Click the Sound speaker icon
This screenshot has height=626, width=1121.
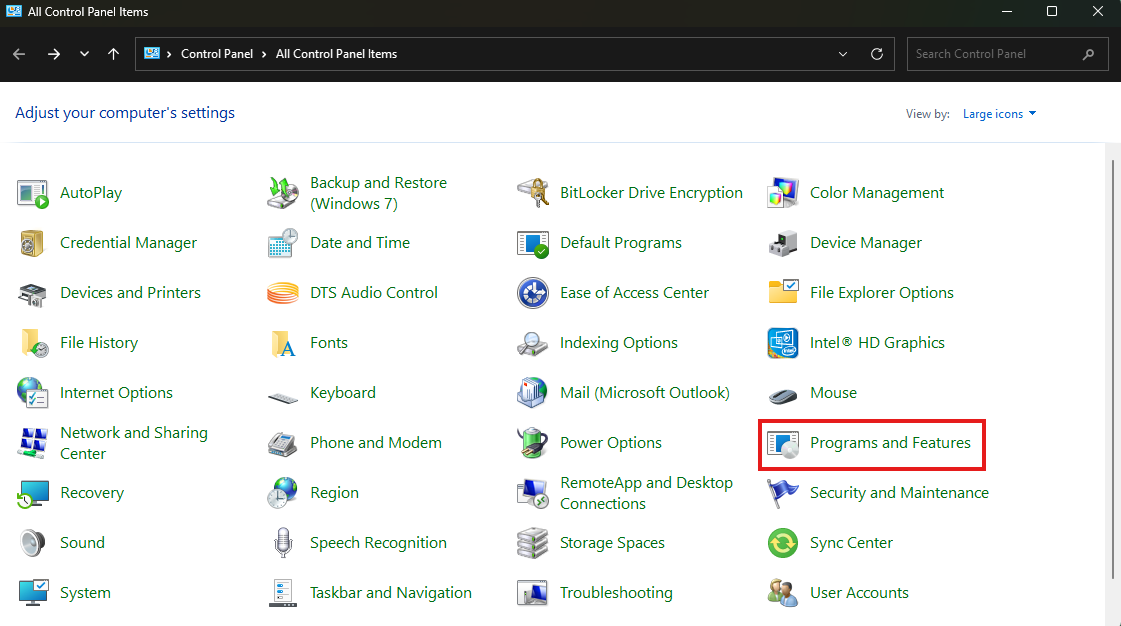pyautogui.click(x=32, y=543)
